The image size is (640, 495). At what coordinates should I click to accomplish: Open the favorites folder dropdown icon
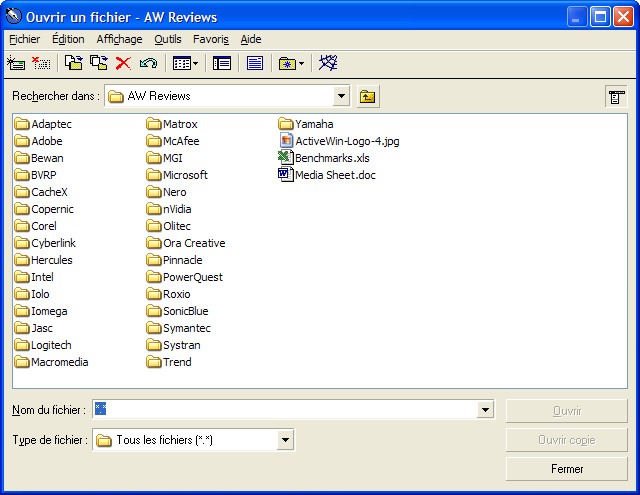point(291,63)
